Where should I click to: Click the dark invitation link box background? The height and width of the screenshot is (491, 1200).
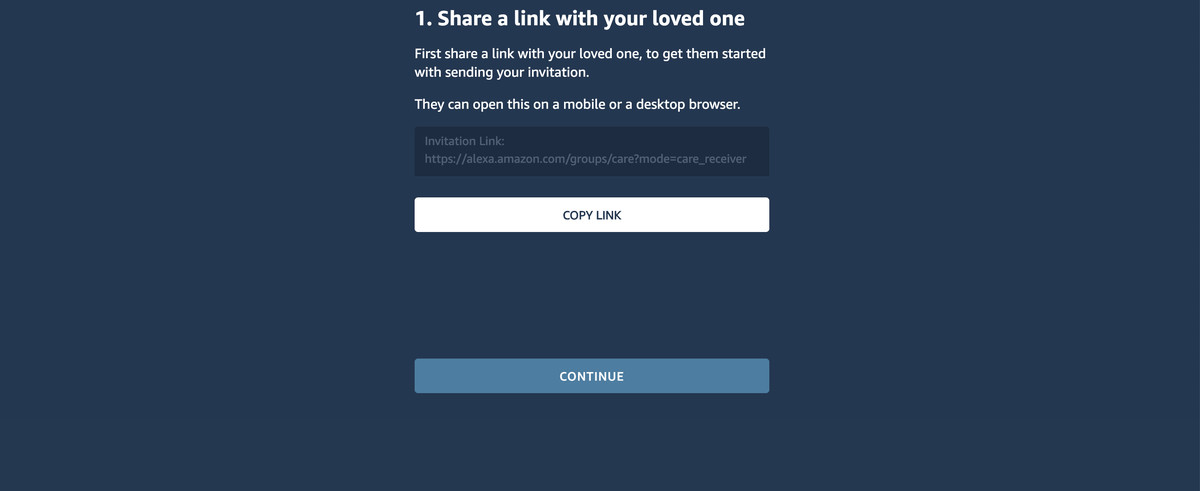click(x=592, y=151)
